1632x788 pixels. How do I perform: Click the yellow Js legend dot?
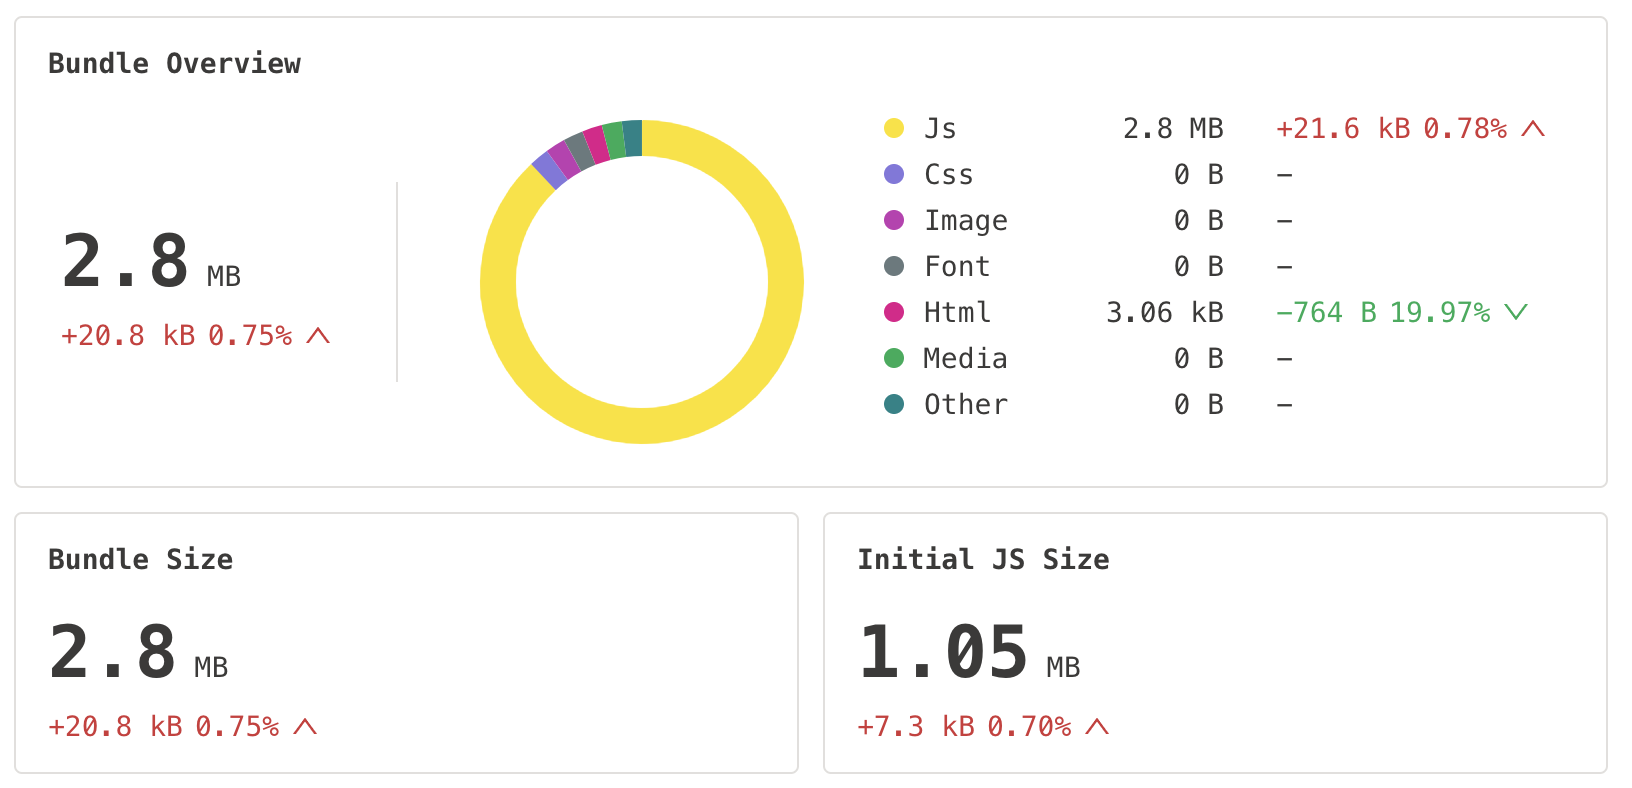(x=894, y=128)
